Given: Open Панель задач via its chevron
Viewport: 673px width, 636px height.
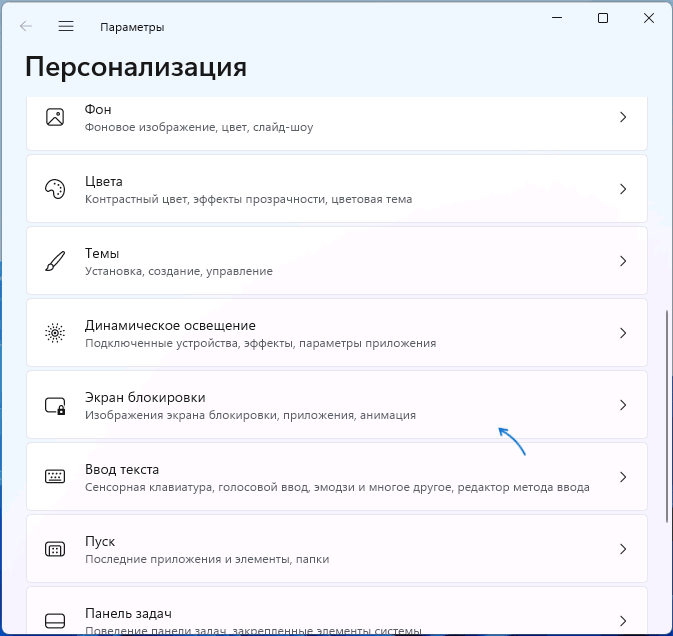Looking at the screenshot, I should coord(623,621).
